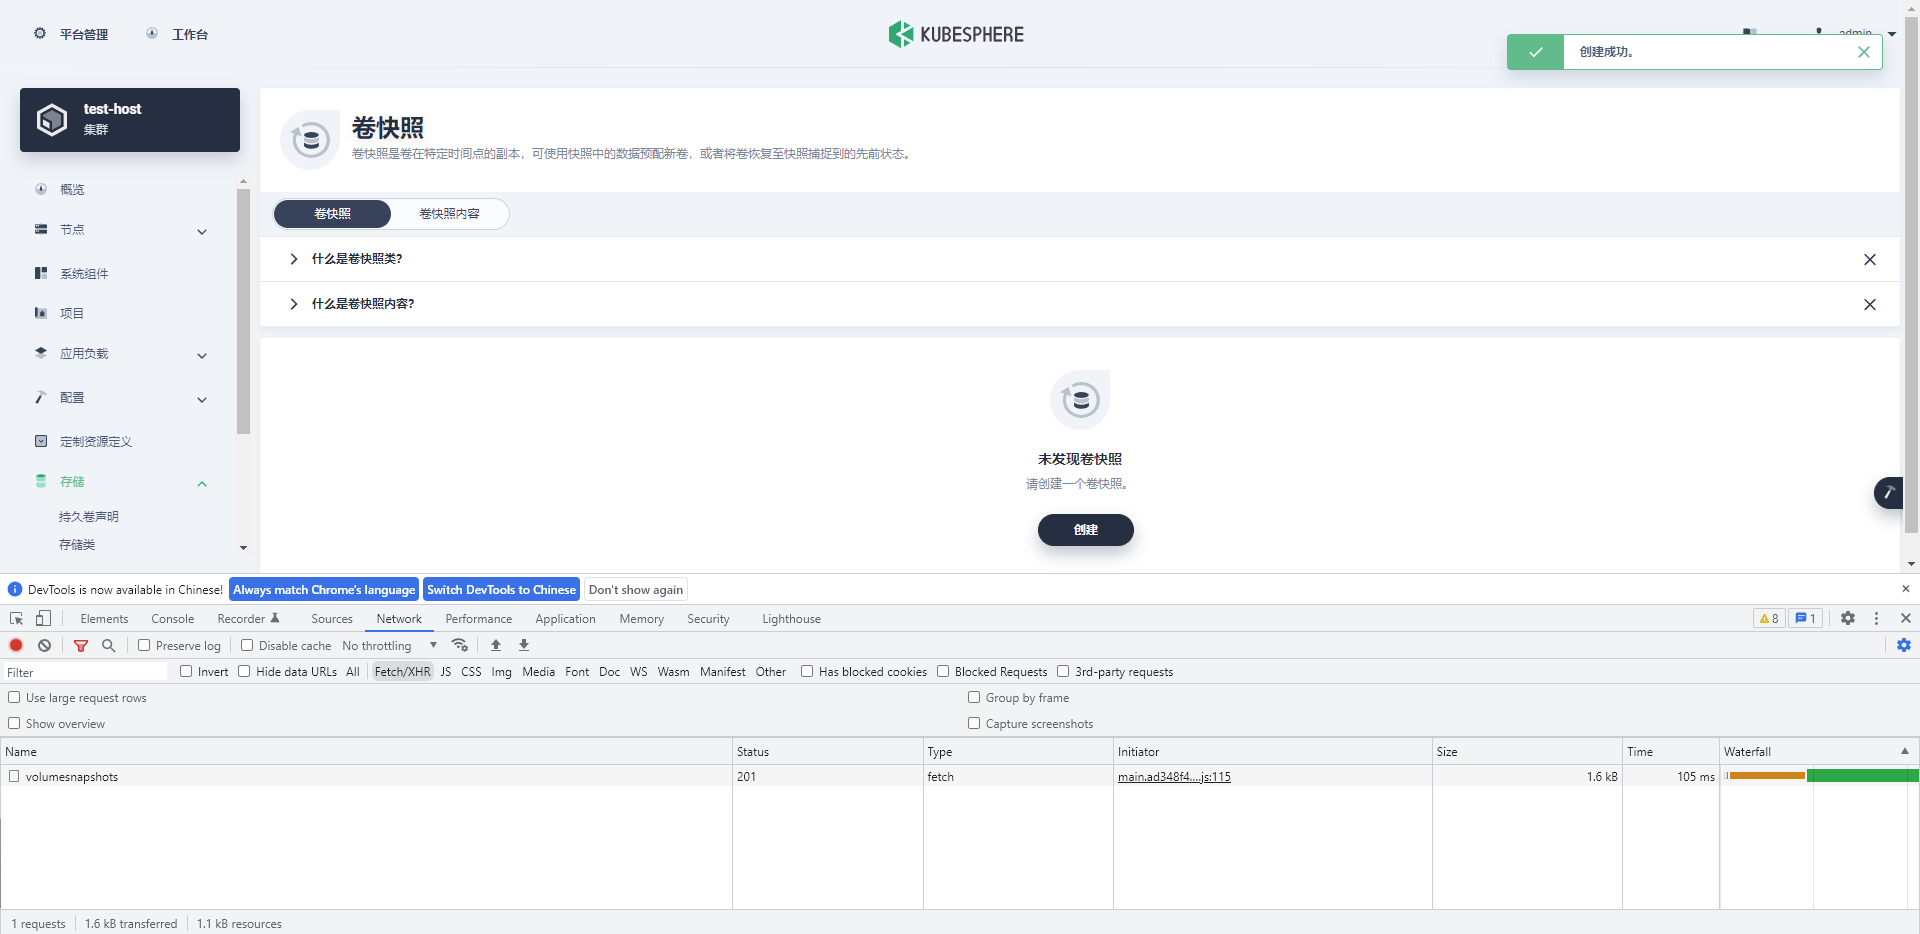Open 平台管理 via its gear icon
This screenshot has height=934, width=1920.
point(40,33)
